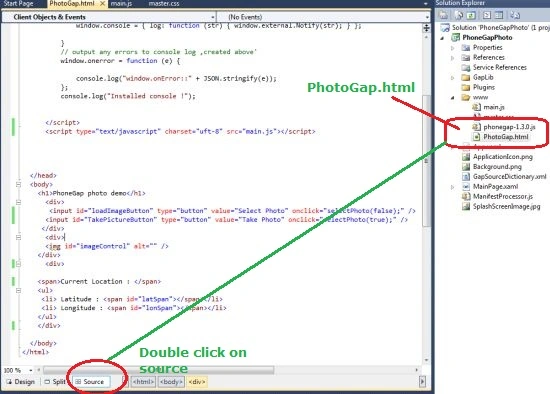Viewport: 550px width, 394px height.
Task: Click Show All Files toolbar icon
Action: (459, 15)
